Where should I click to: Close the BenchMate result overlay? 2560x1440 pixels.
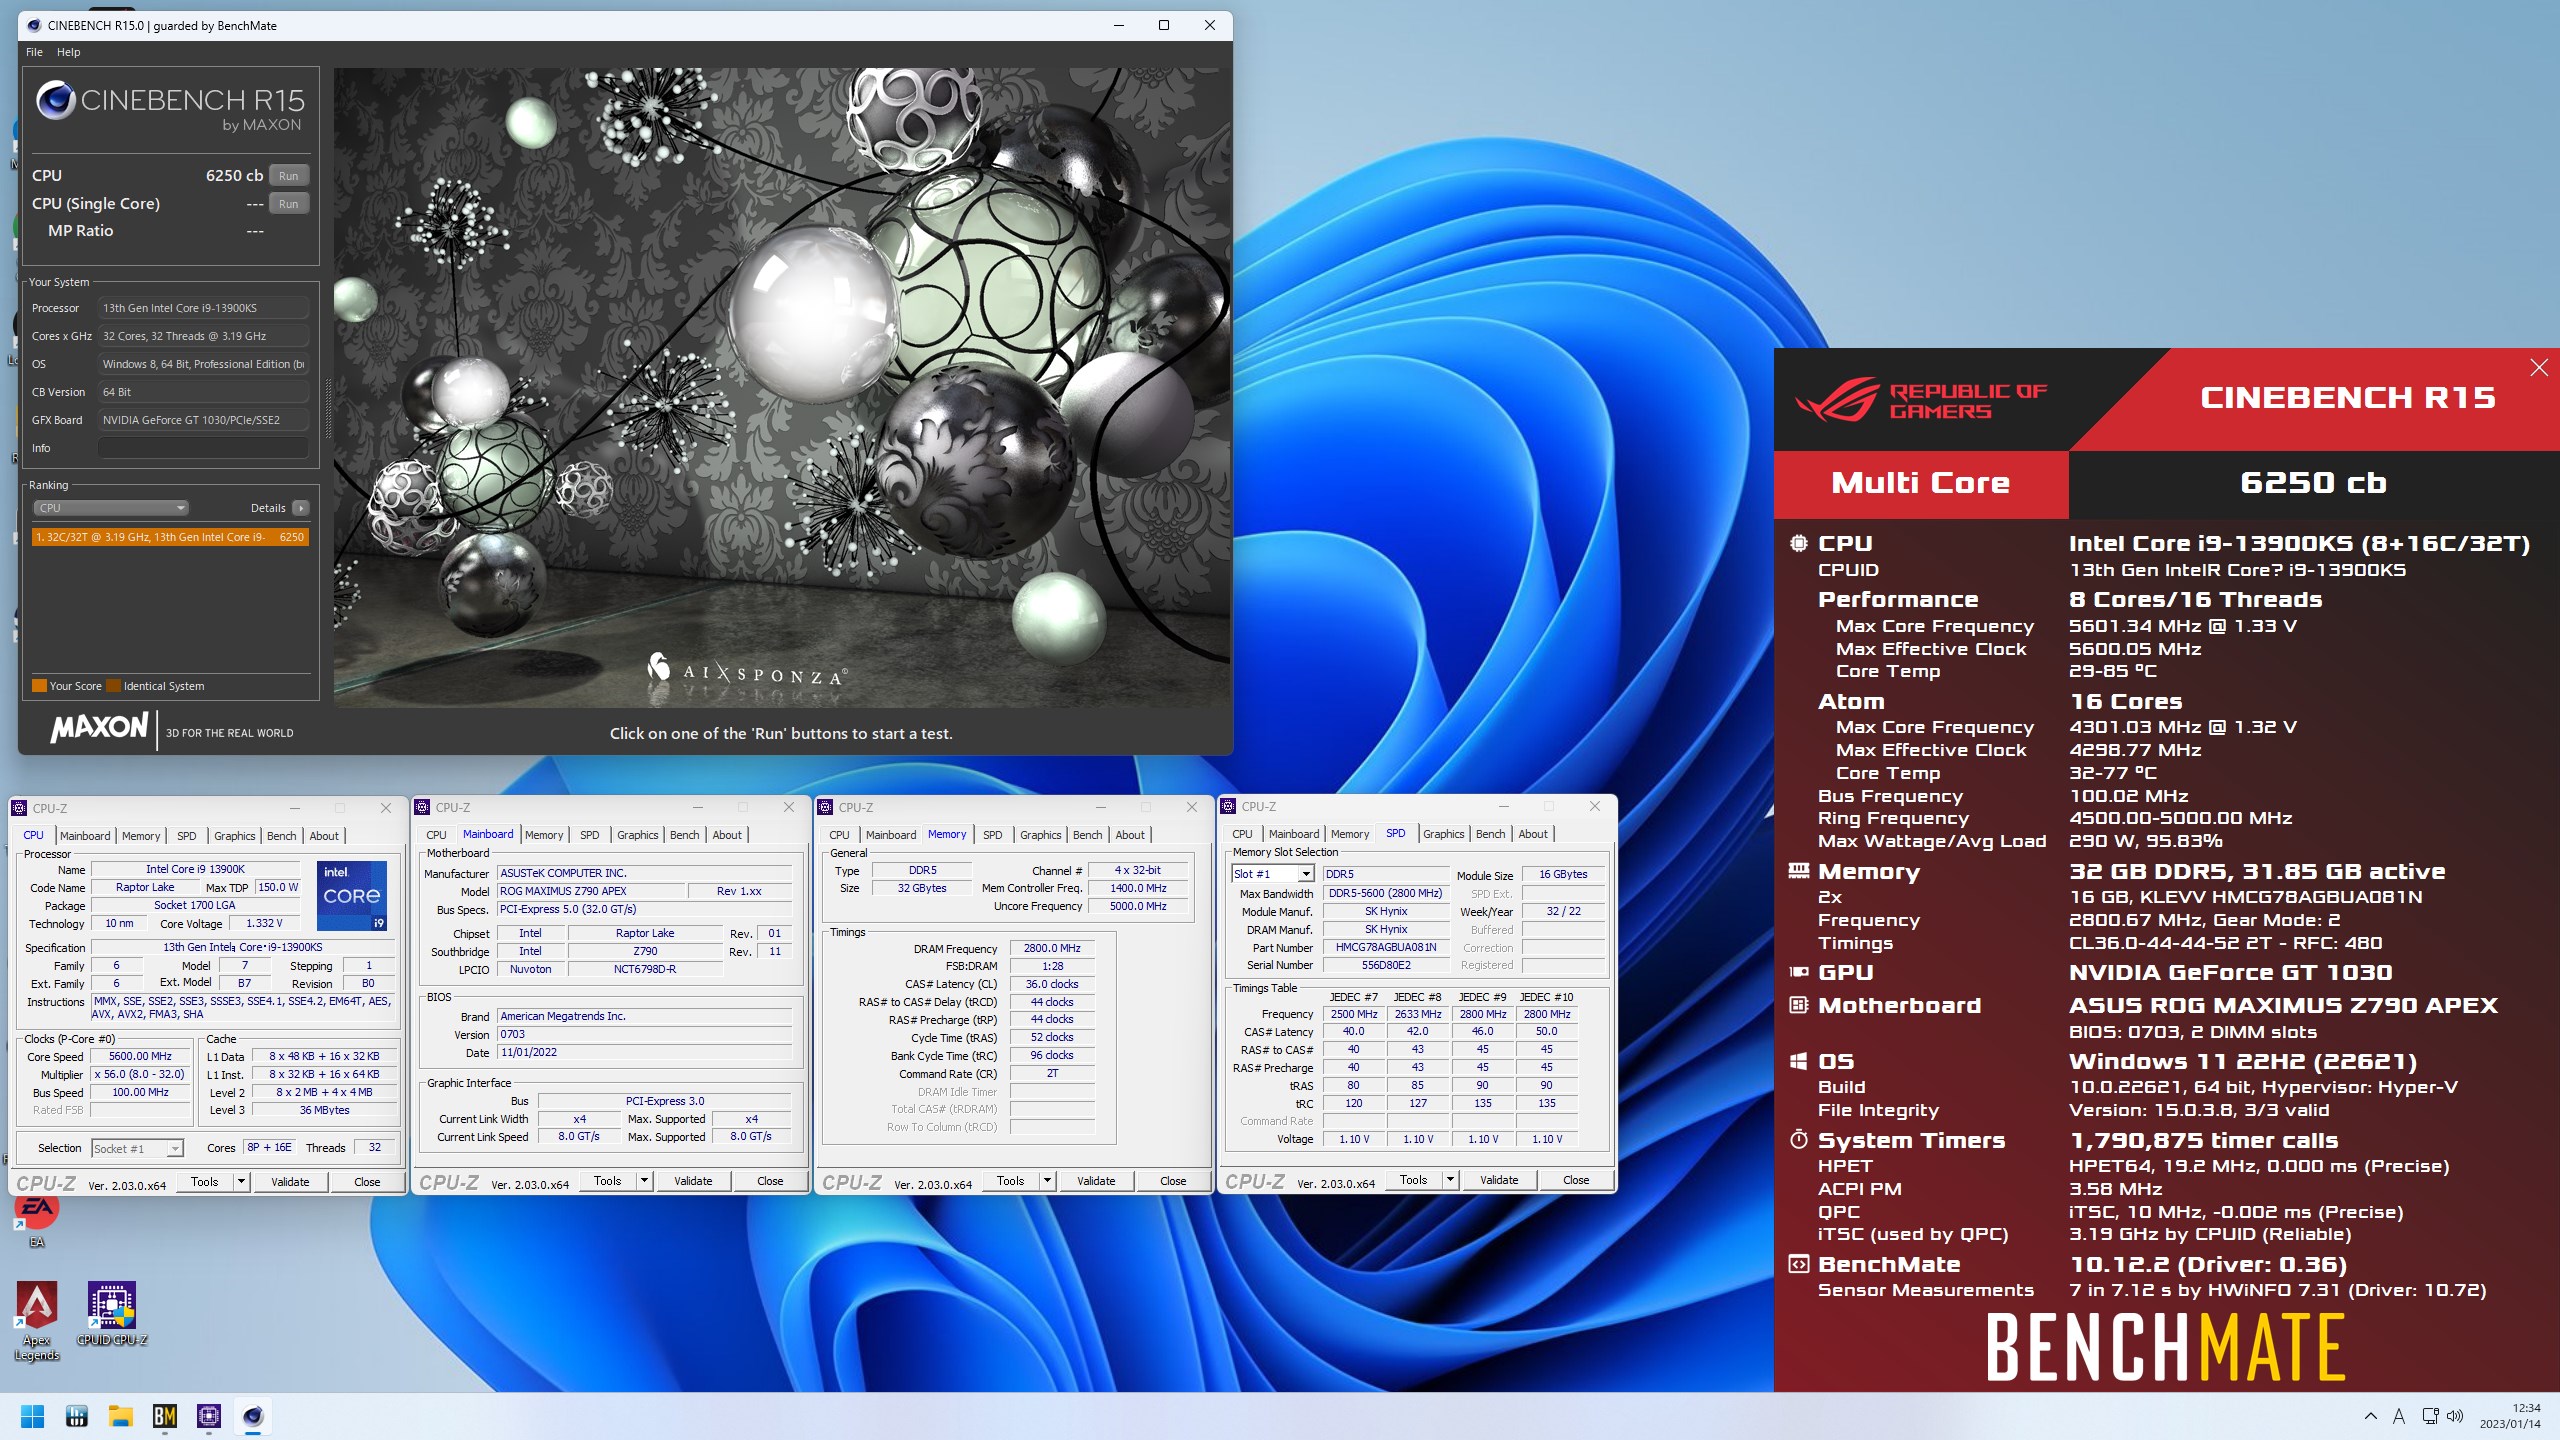tap(2538, 368)
